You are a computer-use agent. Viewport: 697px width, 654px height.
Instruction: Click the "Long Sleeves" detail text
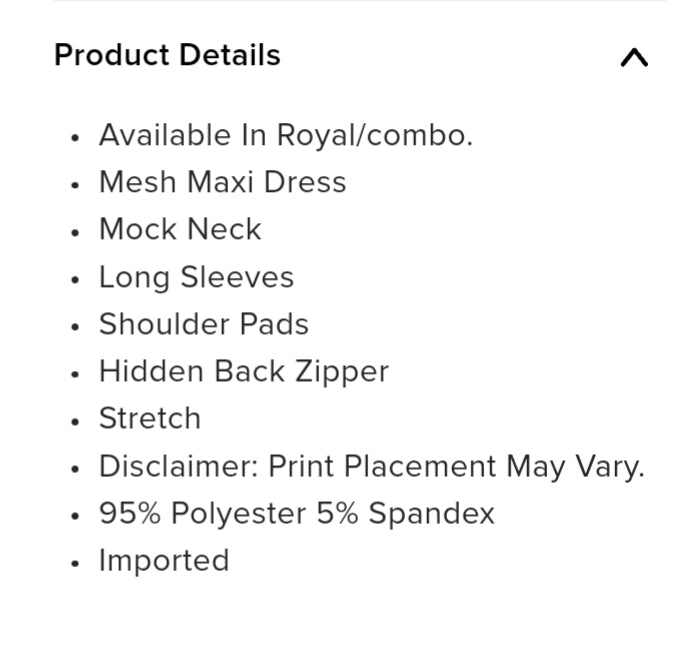[196, 277]
